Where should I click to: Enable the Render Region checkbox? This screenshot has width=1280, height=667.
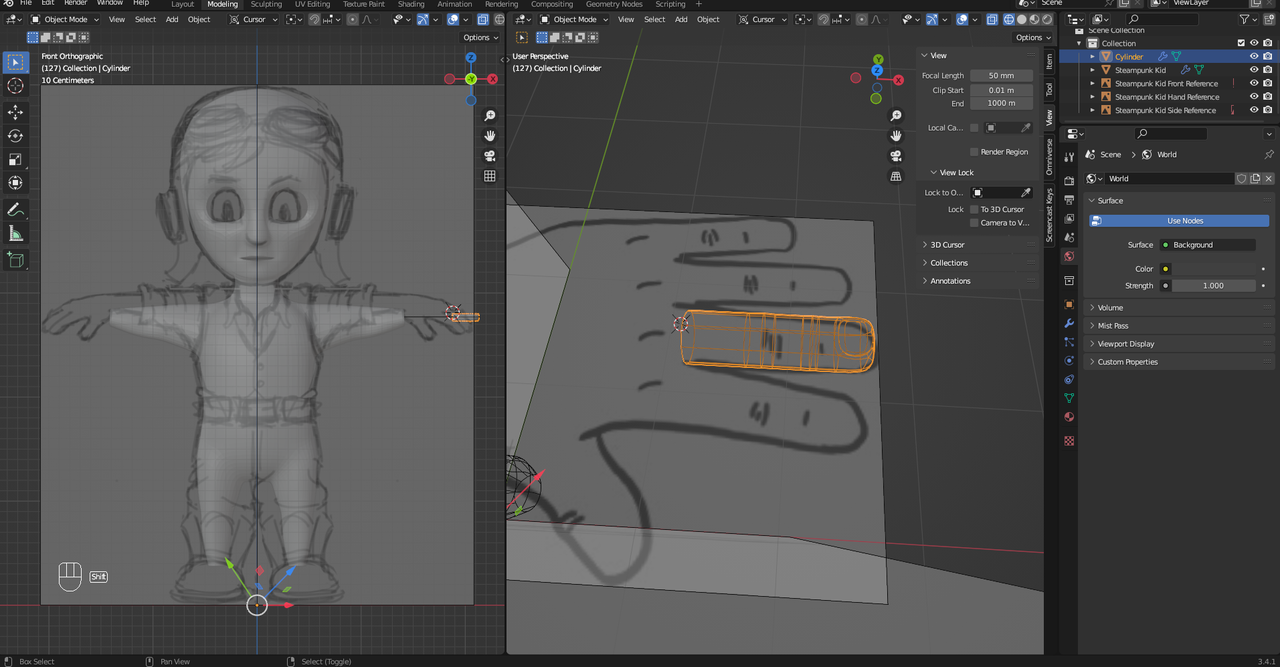click(974, 152)
